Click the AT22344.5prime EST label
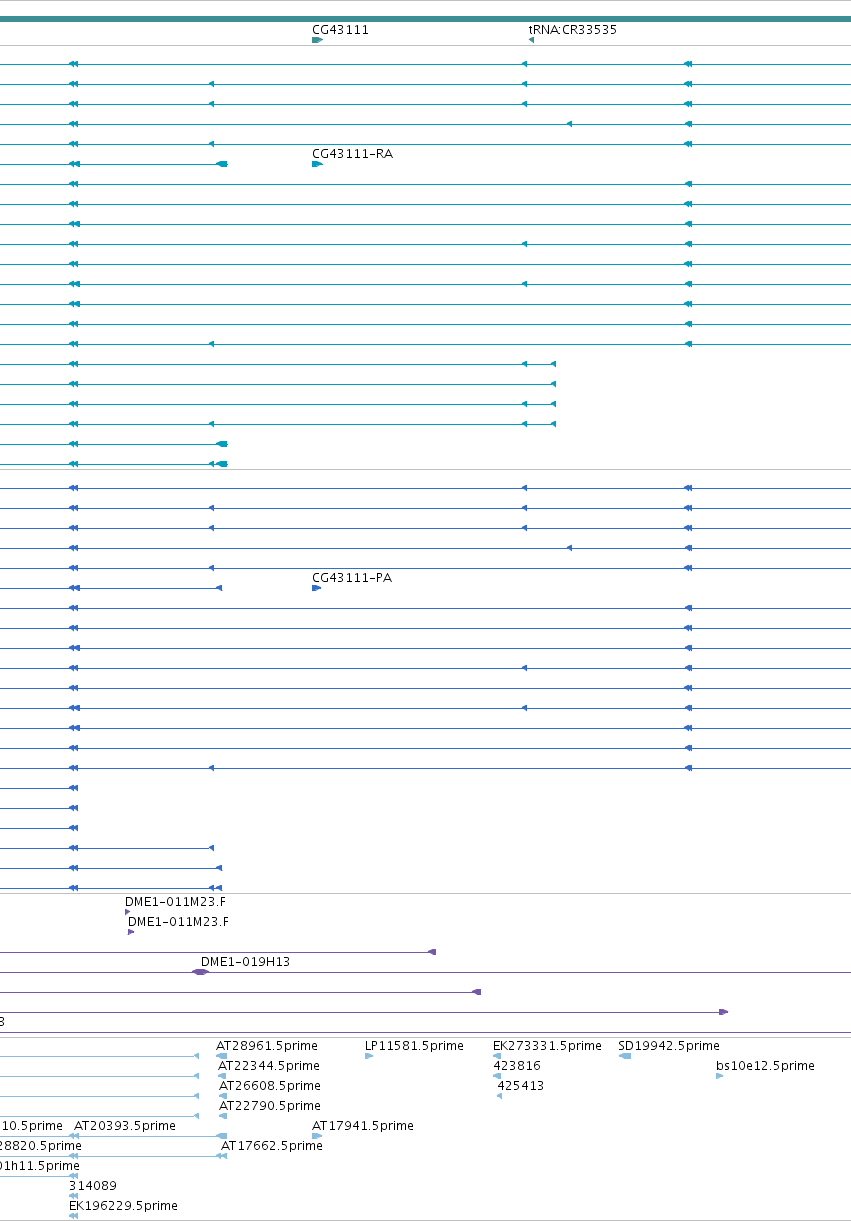 coord(269,1066)
